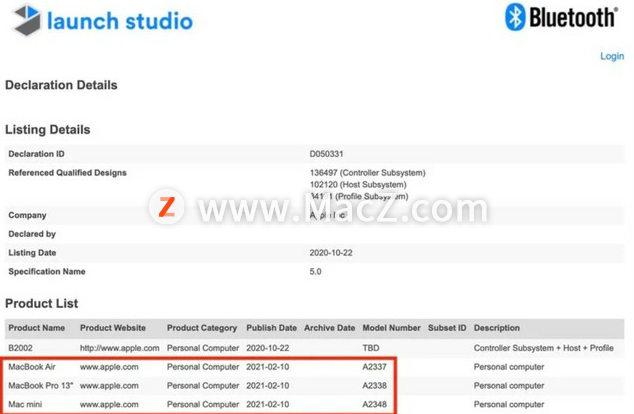
Task: Select 102120 (Host Subsystem) text
Action: coord(358,184)
